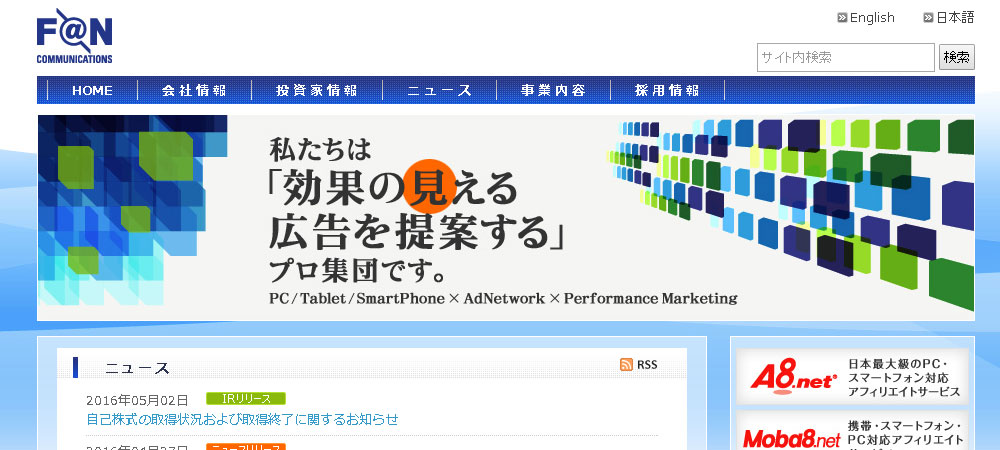Open the HOME menu item
This screenshot has height=450, width=1000.
pos(92,91)
